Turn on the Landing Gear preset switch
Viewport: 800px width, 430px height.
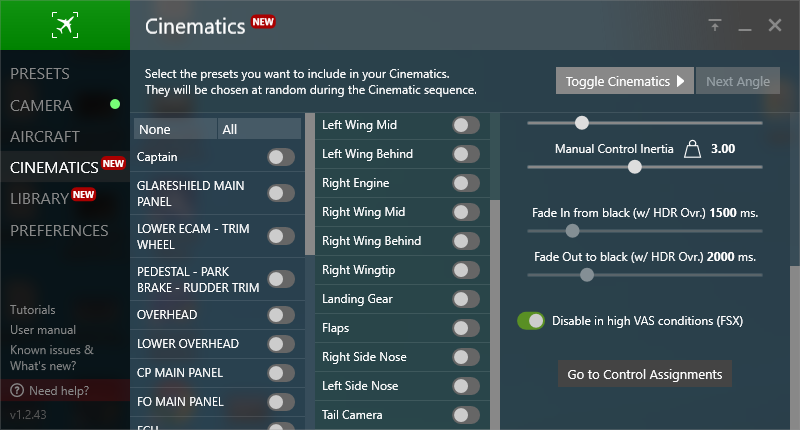click(466, 299)
